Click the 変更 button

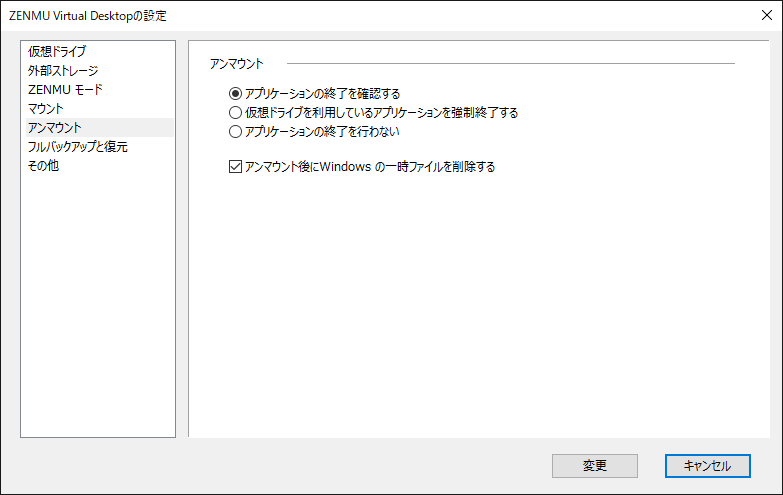click(x=595, y=466)
